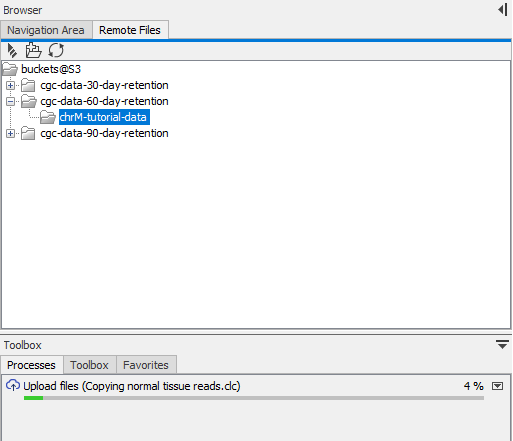Screen dimensions: 513x441
Task: Select the Remote Files tab
Action: point(130,30)
